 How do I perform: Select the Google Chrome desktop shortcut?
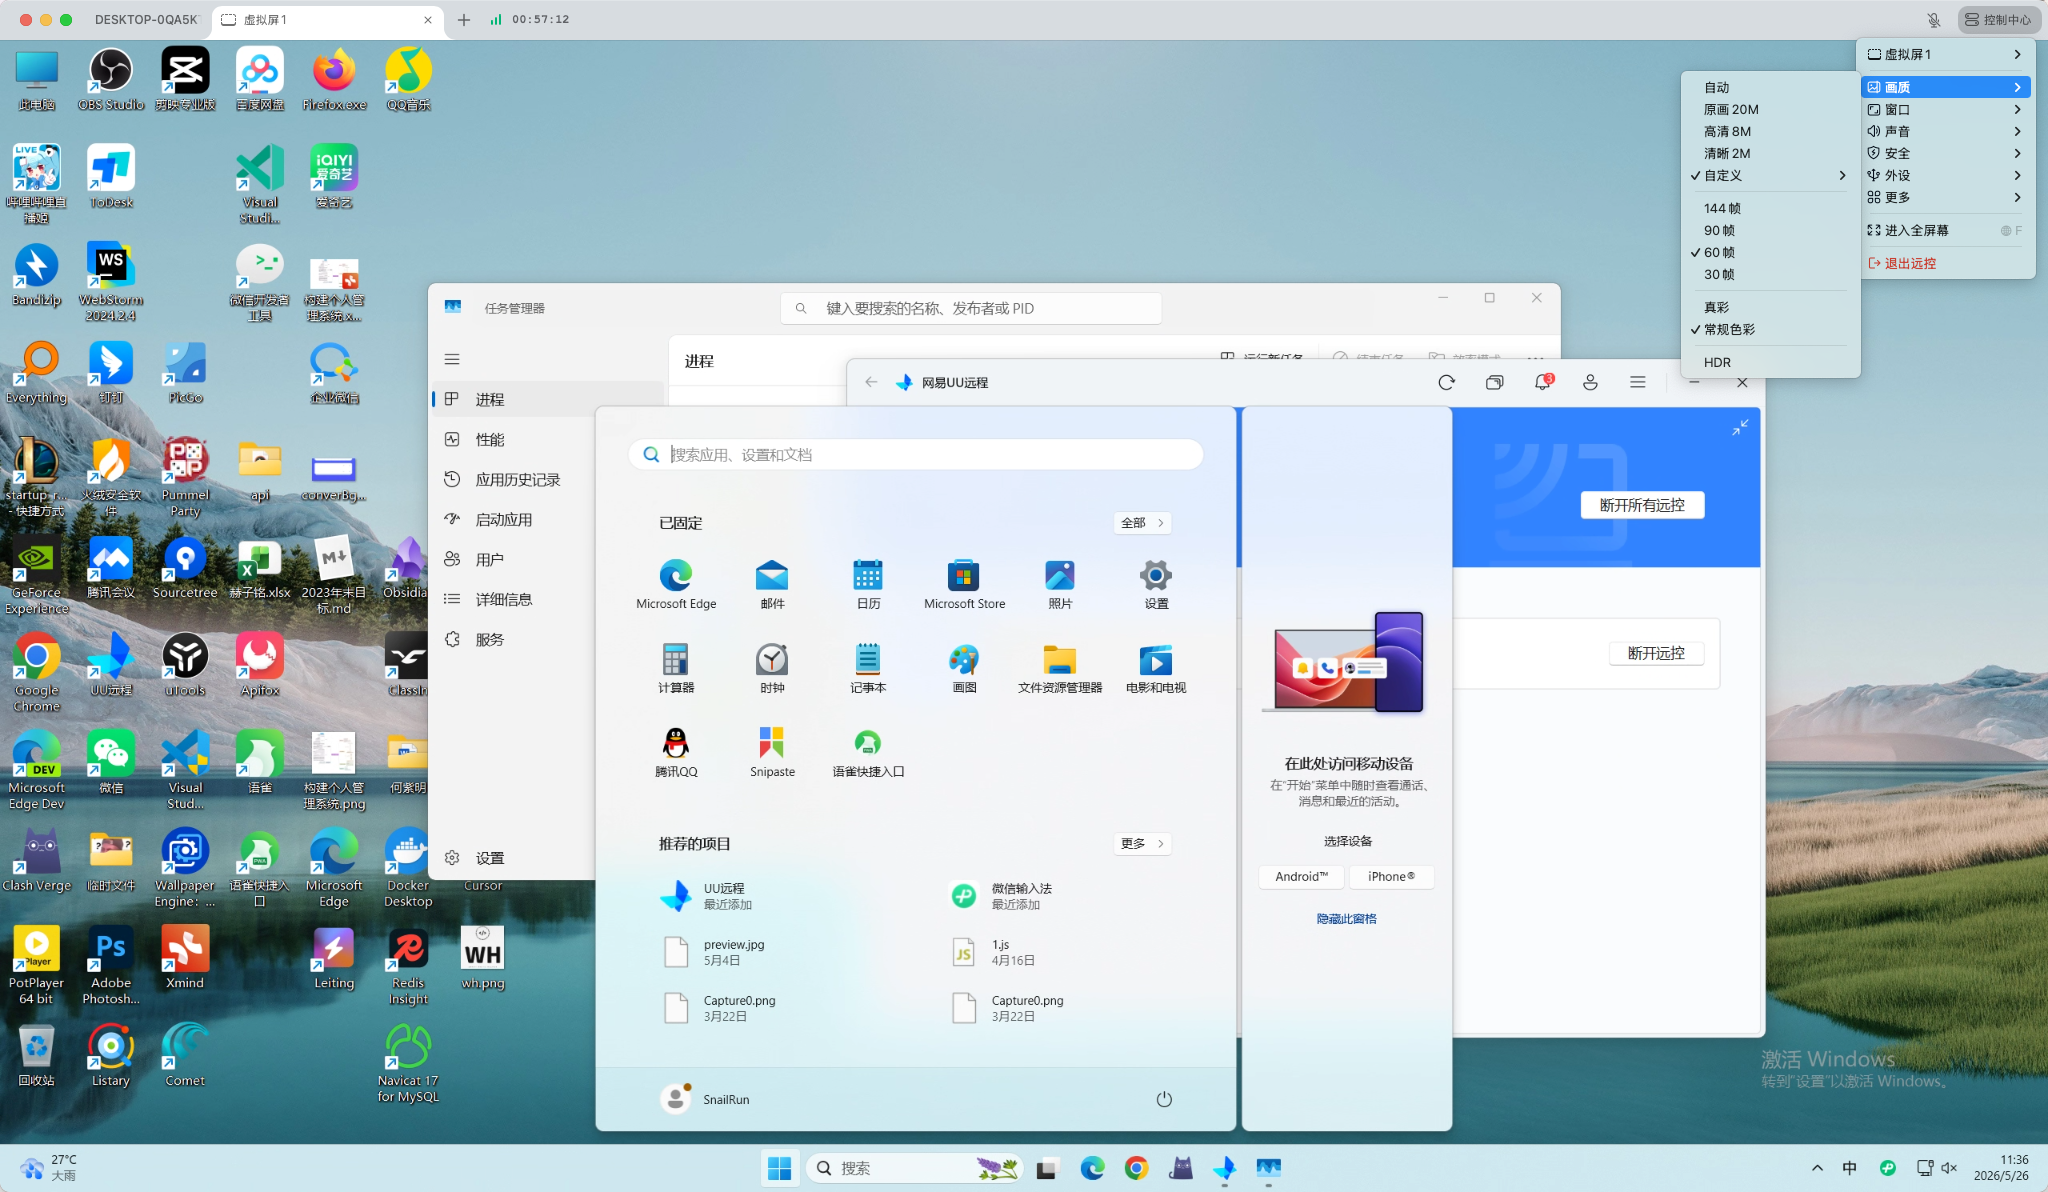[37, 672]
